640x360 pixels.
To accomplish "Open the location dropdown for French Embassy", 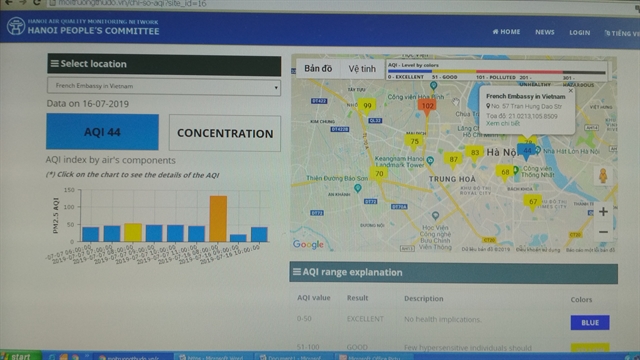I will [x=164, y=86].
